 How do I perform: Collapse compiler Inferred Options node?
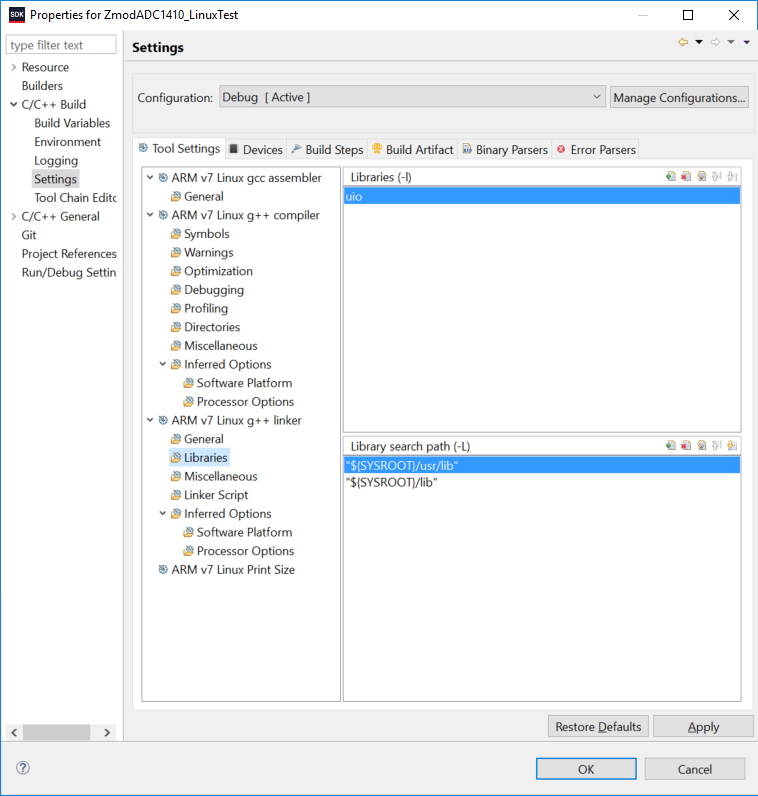(163, 364)
